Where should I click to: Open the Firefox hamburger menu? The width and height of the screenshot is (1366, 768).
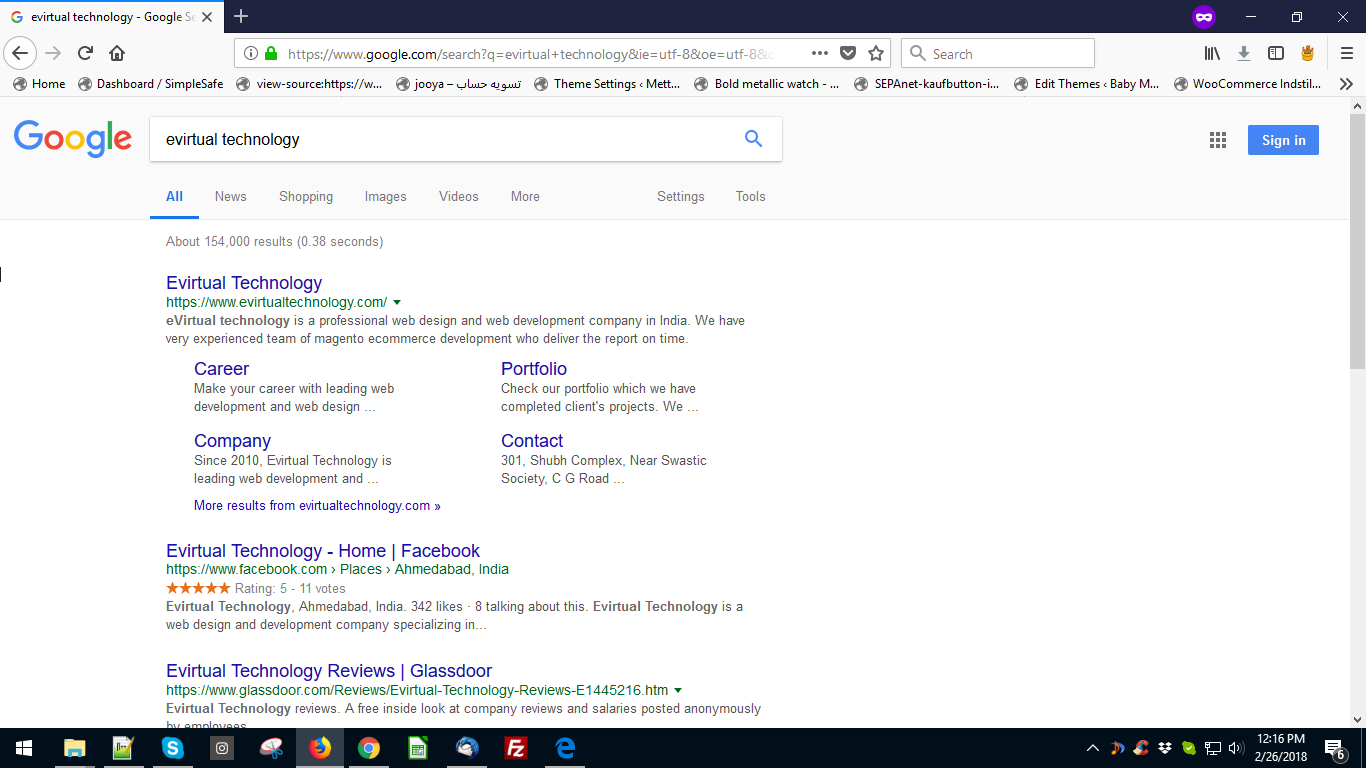coord(1346,53)
